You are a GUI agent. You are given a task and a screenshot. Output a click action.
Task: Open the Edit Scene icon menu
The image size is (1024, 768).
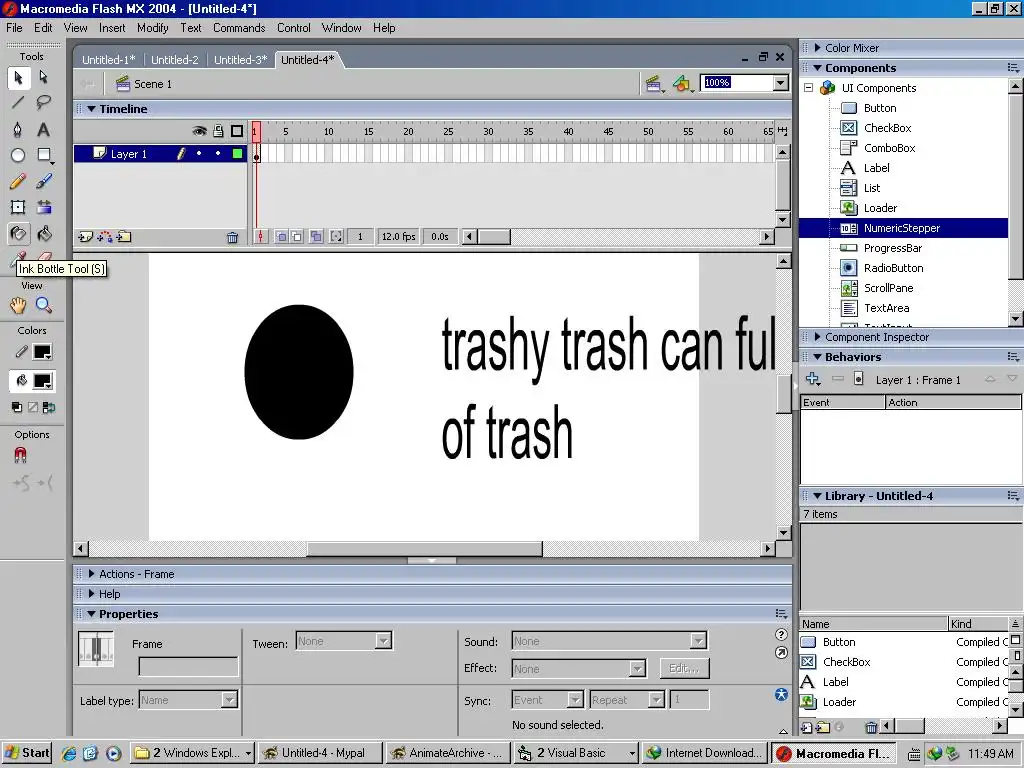(654, 84)
